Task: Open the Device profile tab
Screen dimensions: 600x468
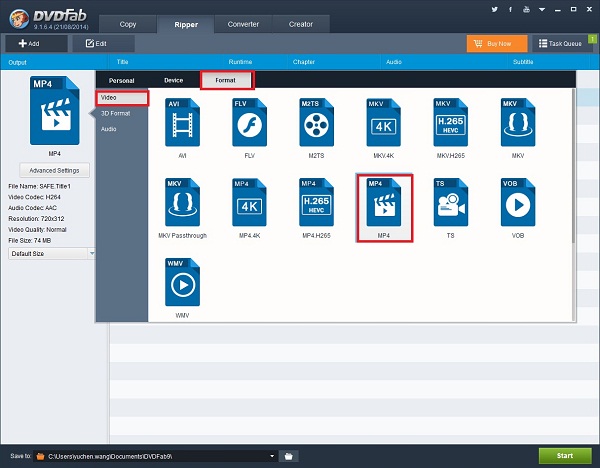Action: pyautogui.click(x=173, y=80)
